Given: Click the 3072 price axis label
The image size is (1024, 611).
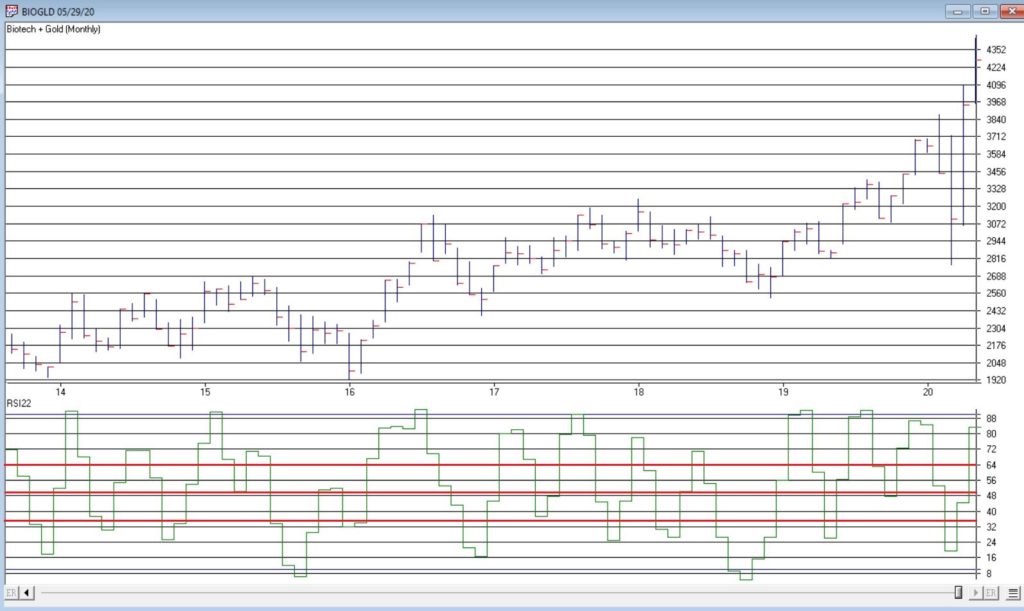Looking at the screenshot, I should pos(996,224).
